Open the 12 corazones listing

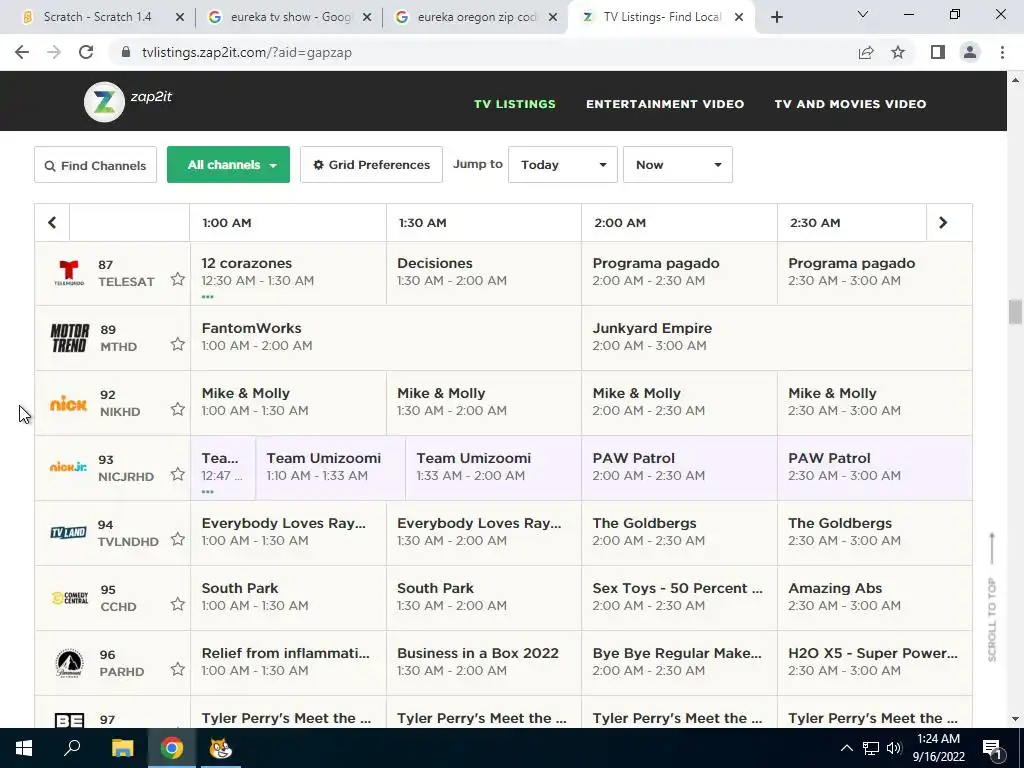click(x=288, y=273)
